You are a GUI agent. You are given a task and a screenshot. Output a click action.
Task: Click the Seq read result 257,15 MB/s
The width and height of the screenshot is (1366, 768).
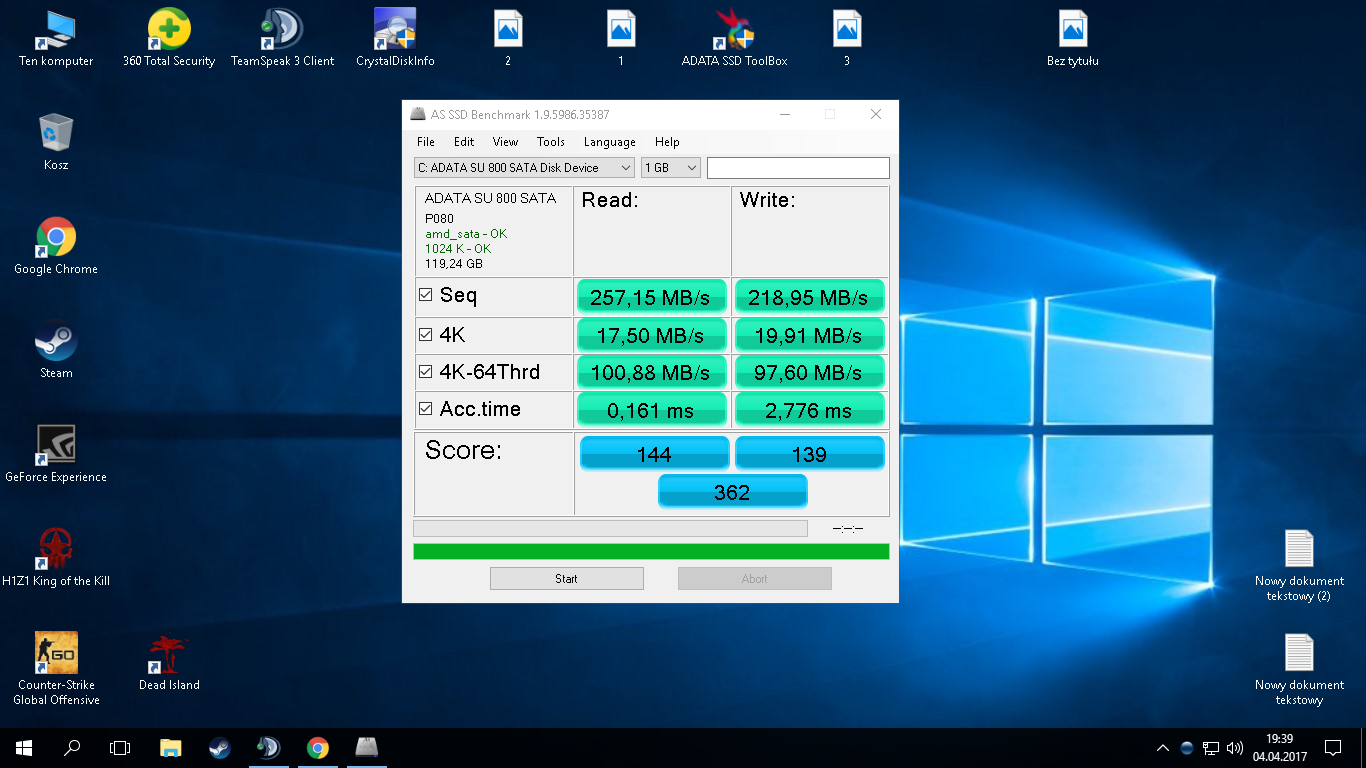coord(651,297)
